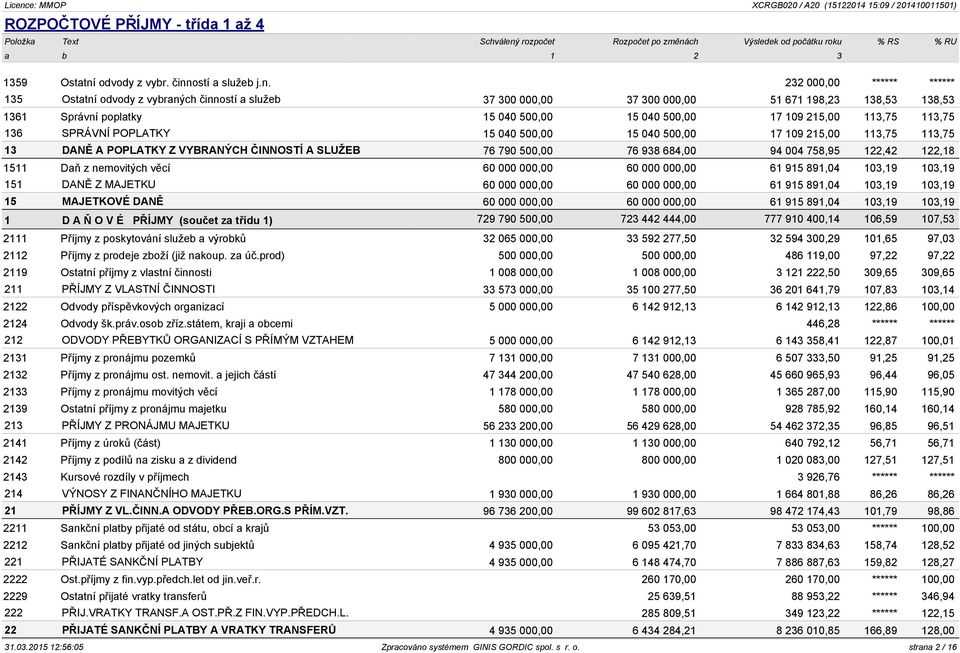Screen dimensions: 960x653
Task: Click the Licence: MMOP header text
Action: tap(35, 5)
